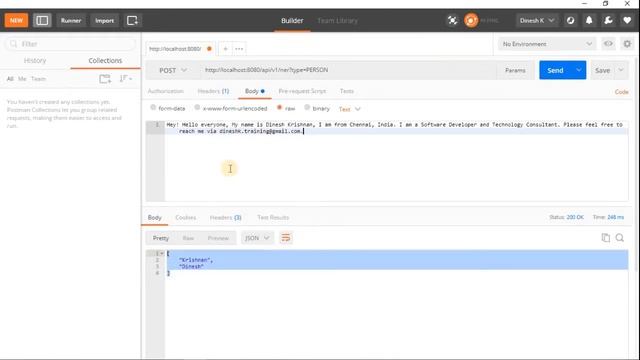This screenshot has height=360, width=640.
Task: Open collection sort options
Action: pos(126,78)
